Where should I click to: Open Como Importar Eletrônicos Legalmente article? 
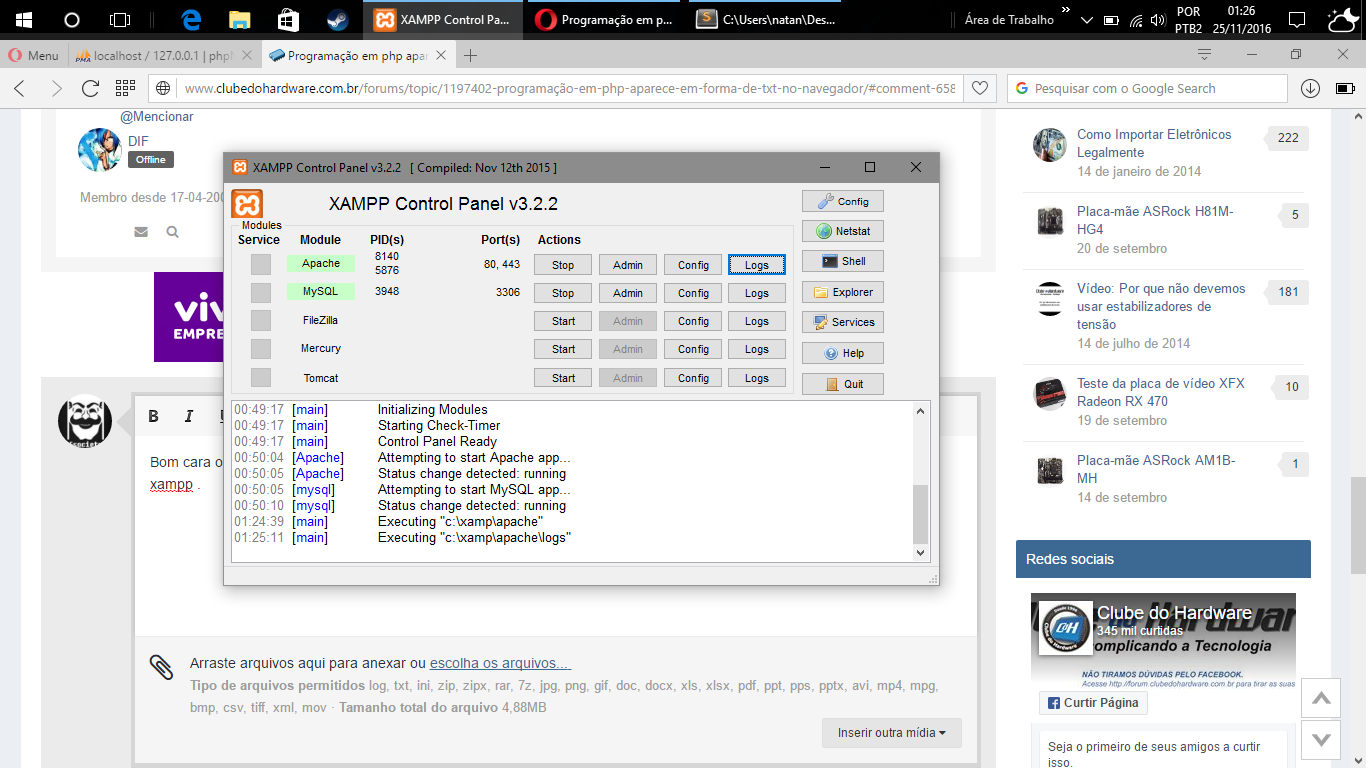[x=1154, y=143]
